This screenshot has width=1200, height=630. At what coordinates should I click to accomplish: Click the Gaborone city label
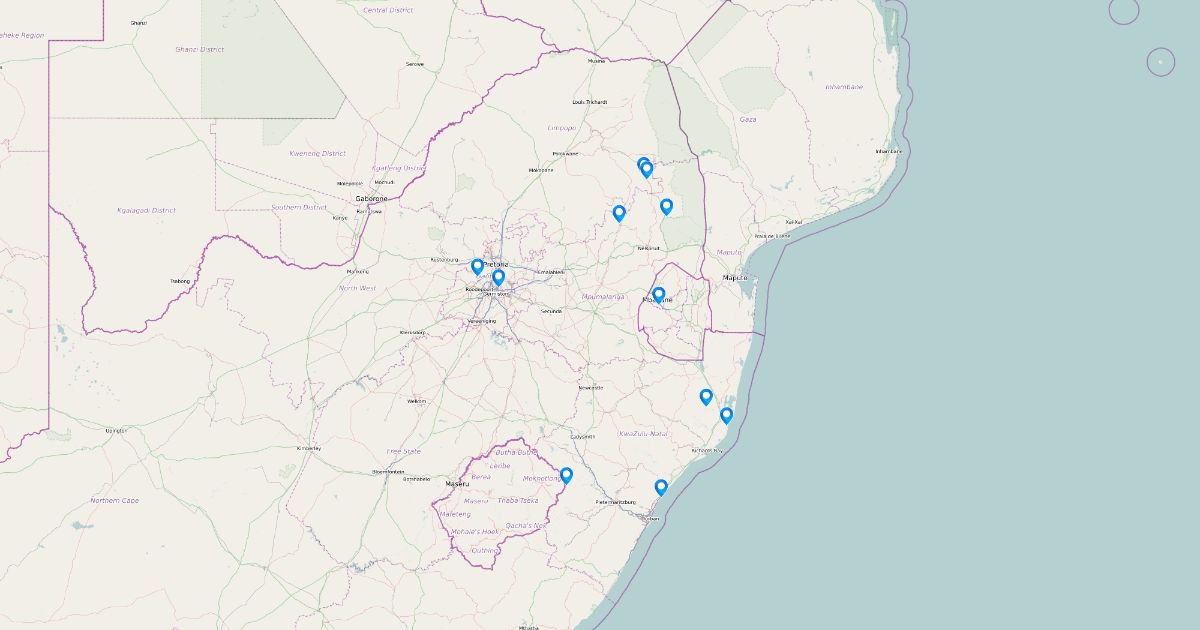click(370, 199)
